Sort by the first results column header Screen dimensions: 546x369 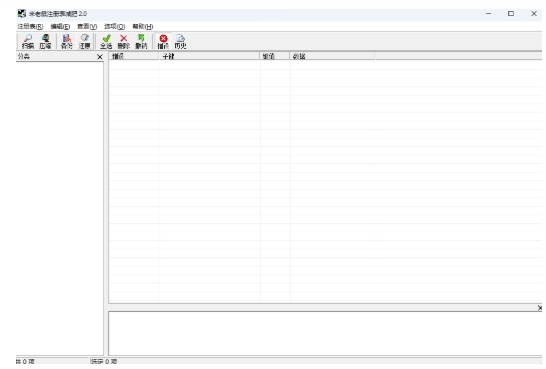pos(134,56)
